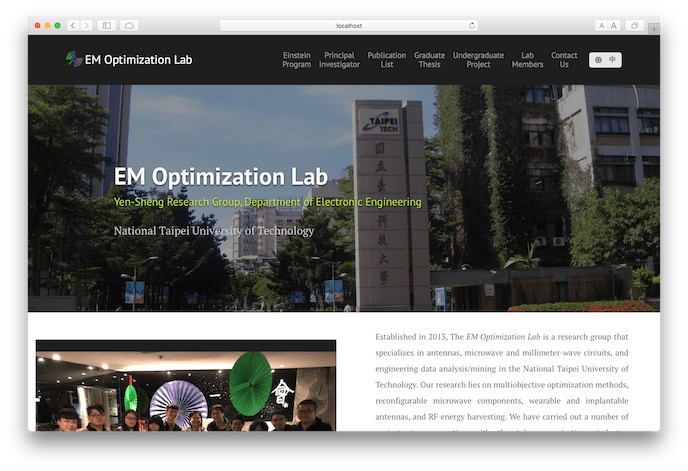Image resolution: width=688 pixels, height=471 pixels.
Task: Show all tabs overview button
Action: tap(634, 25)
